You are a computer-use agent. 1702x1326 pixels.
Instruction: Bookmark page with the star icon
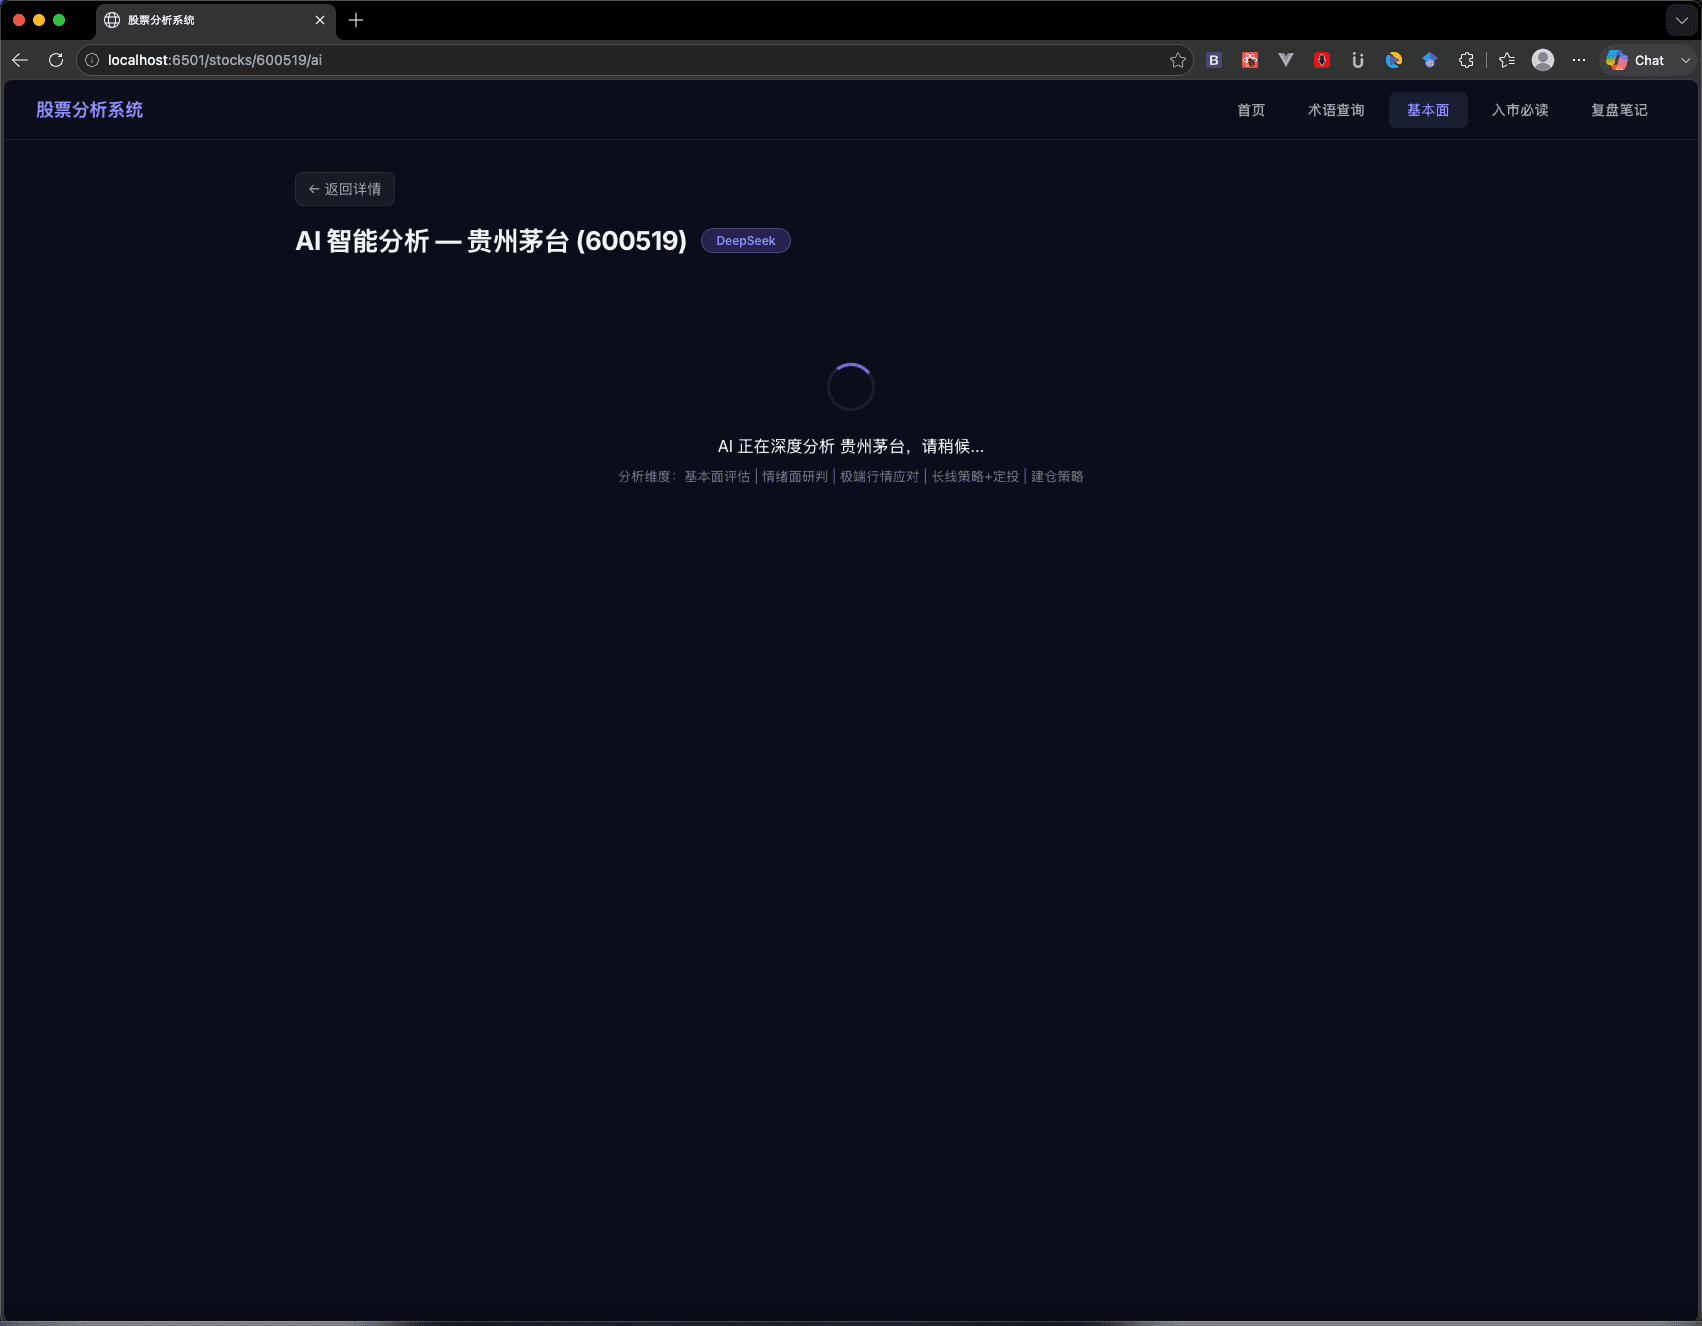click(1178, 60)
